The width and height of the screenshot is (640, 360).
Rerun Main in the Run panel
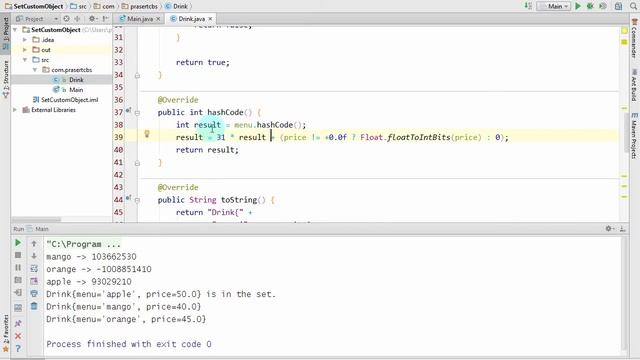[18, 243]
